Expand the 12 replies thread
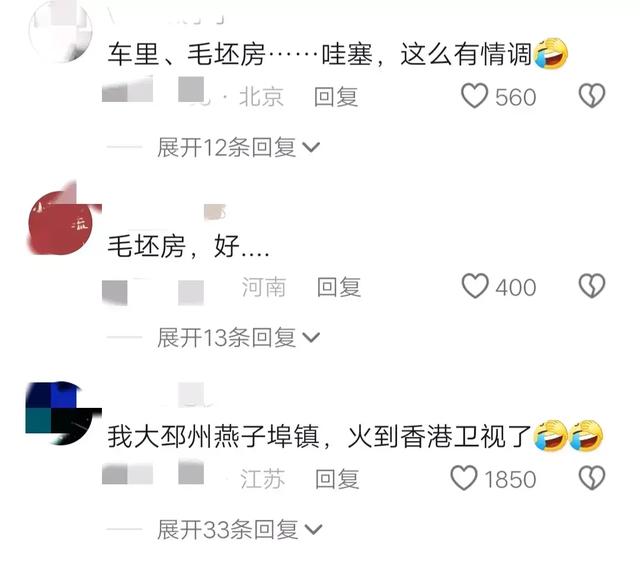The image size is (640, 562). click(239, 147)
